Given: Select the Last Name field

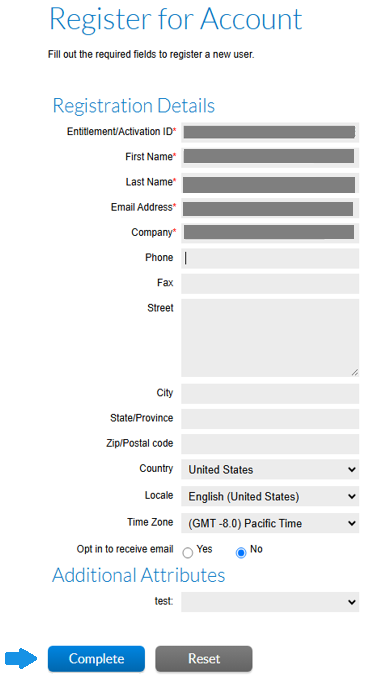Looking at the screenshot, I should 270,183.
